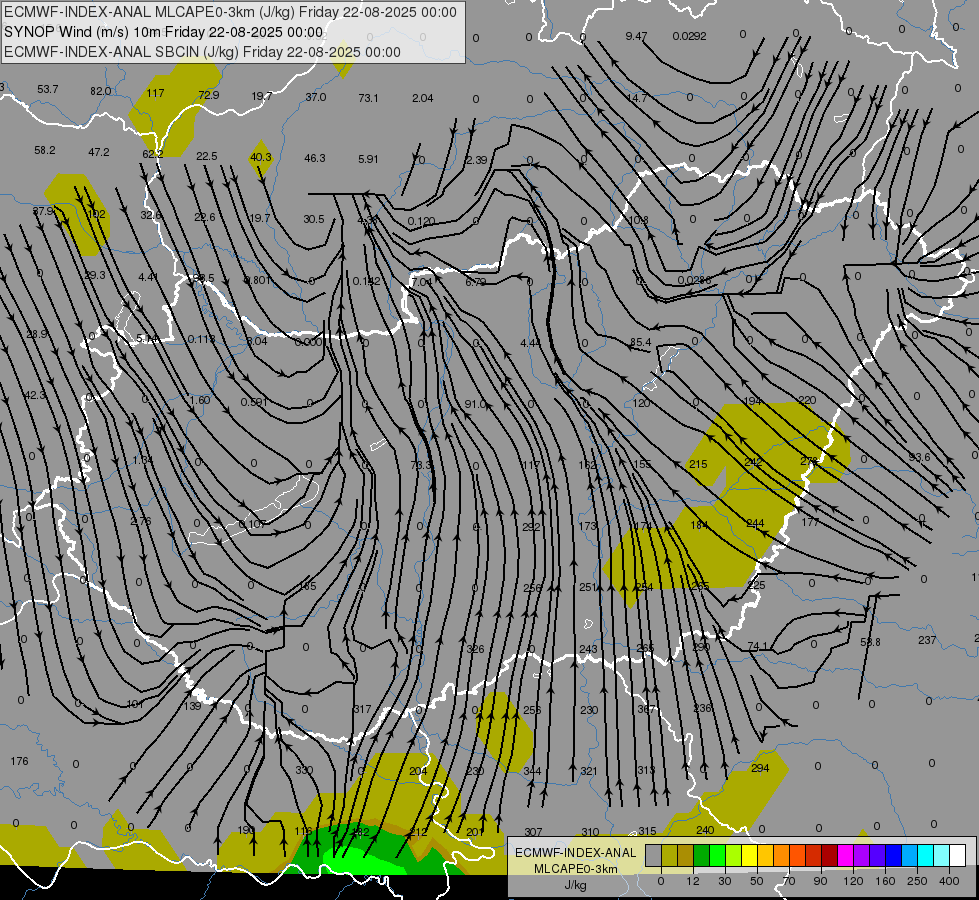Viewport: 979px width, 900px height.
Task: Click the grid value 73.1
Action: pyautogui.click(x=368, y=98)
